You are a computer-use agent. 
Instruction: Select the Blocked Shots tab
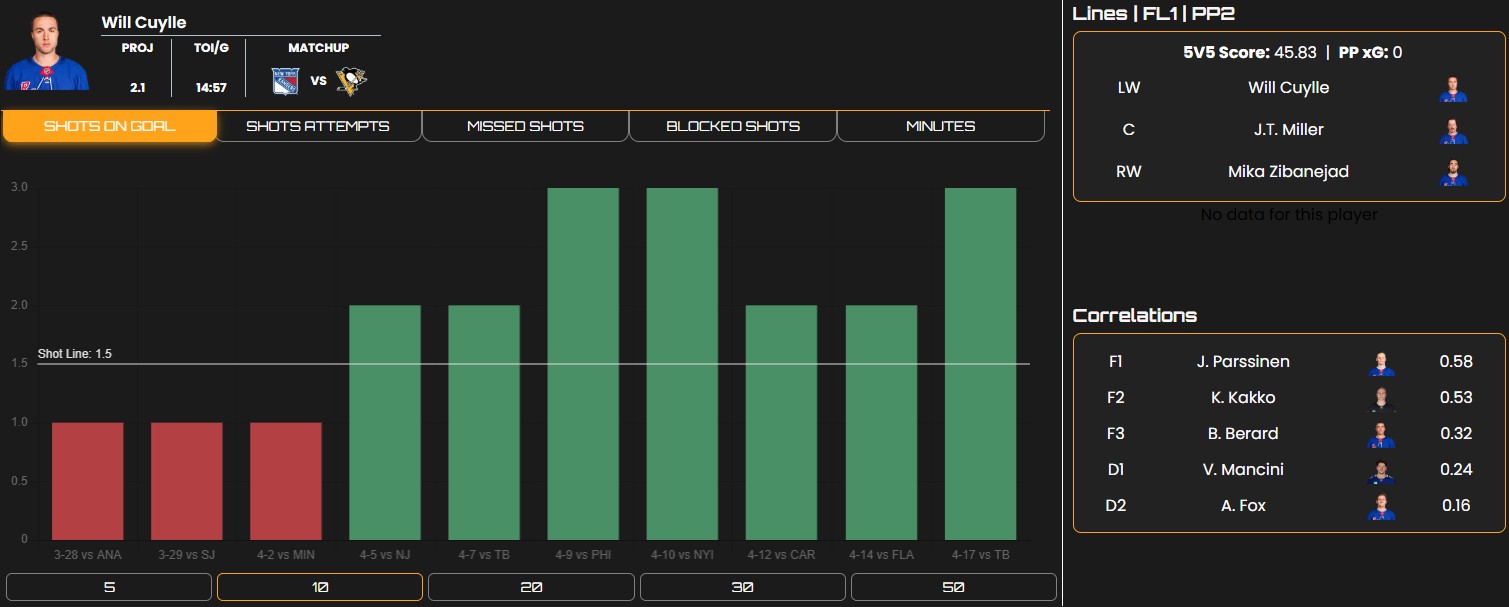(x=732, y=126)
